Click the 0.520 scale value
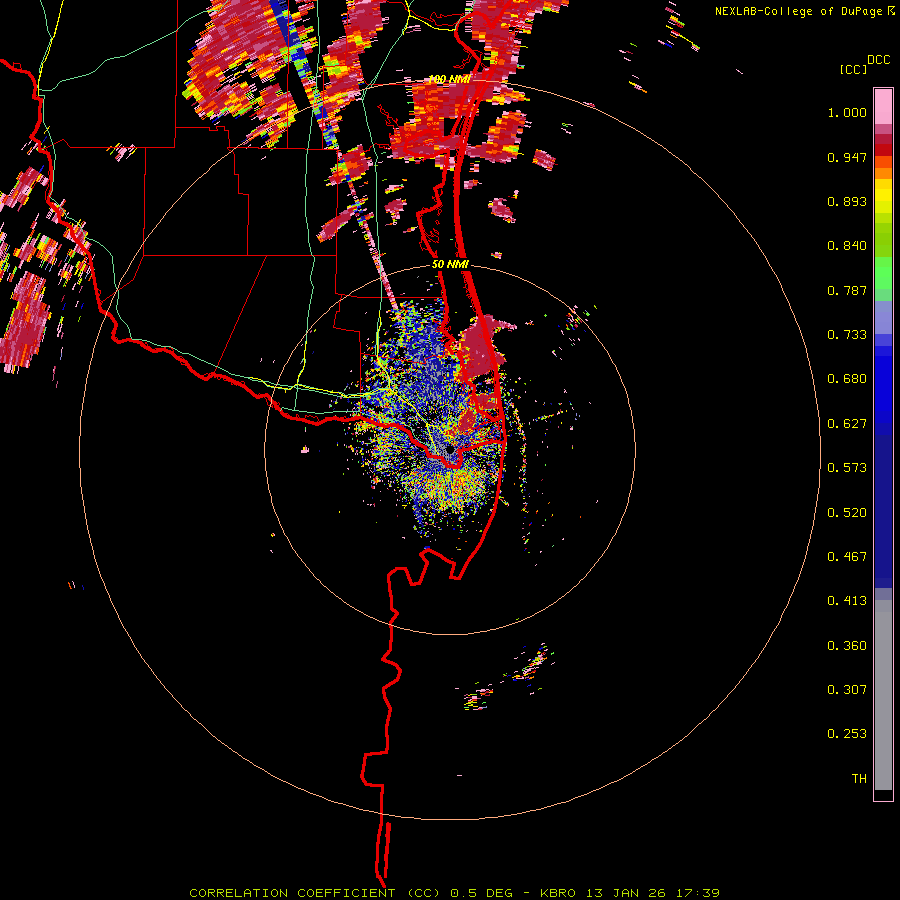The width and height of the screenshot is (900, 900). pos(847,513)
